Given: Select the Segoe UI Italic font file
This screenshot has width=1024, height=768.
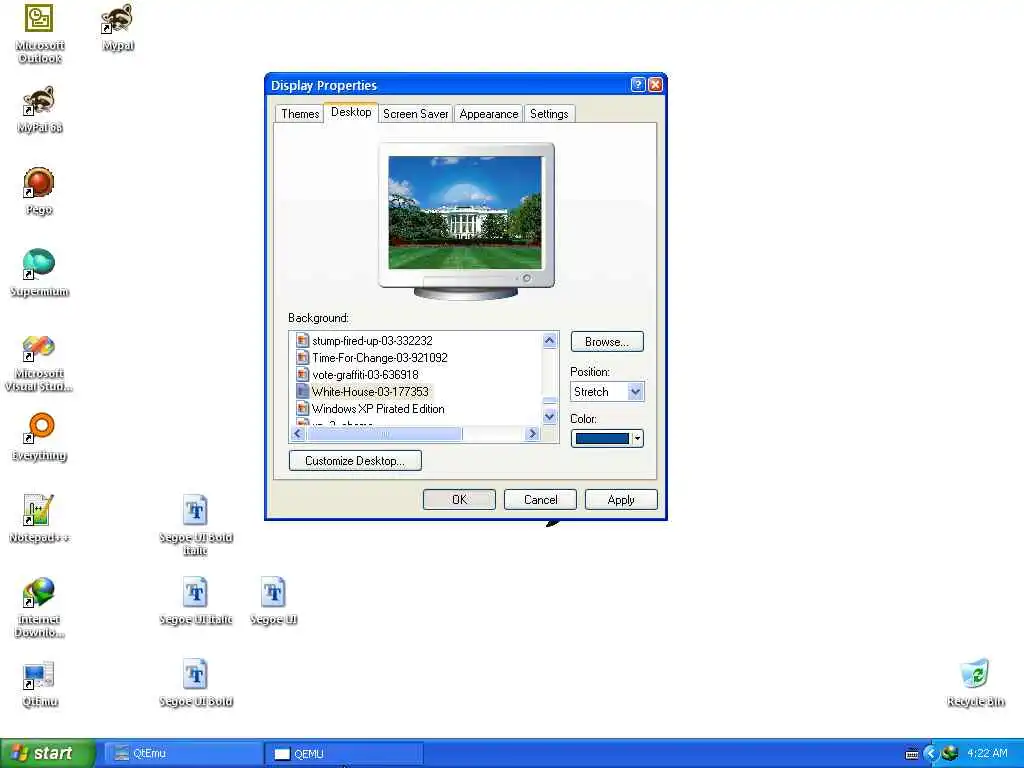Looking at the screenshot, I should point(195,601).
